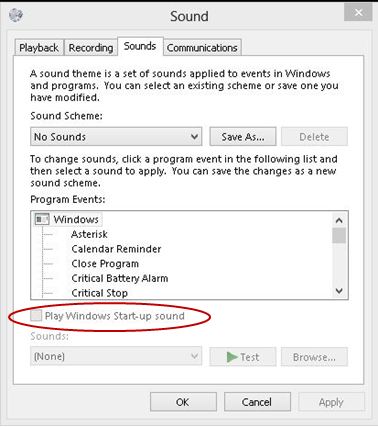Click the Browse... button
Viewport: 378px width, 427px height.
click(314, 357)
